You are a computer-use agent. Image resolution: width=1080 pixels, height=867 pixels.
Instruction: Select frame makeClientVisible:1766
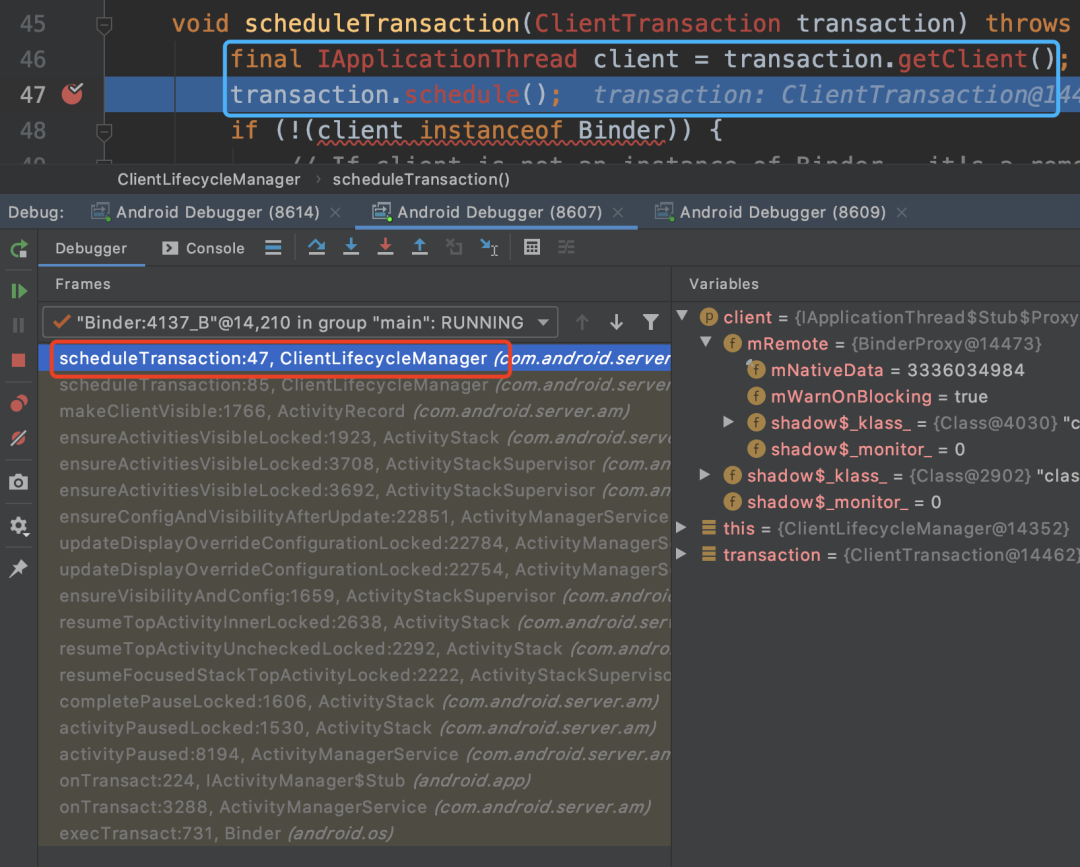(x=355, y=411)
